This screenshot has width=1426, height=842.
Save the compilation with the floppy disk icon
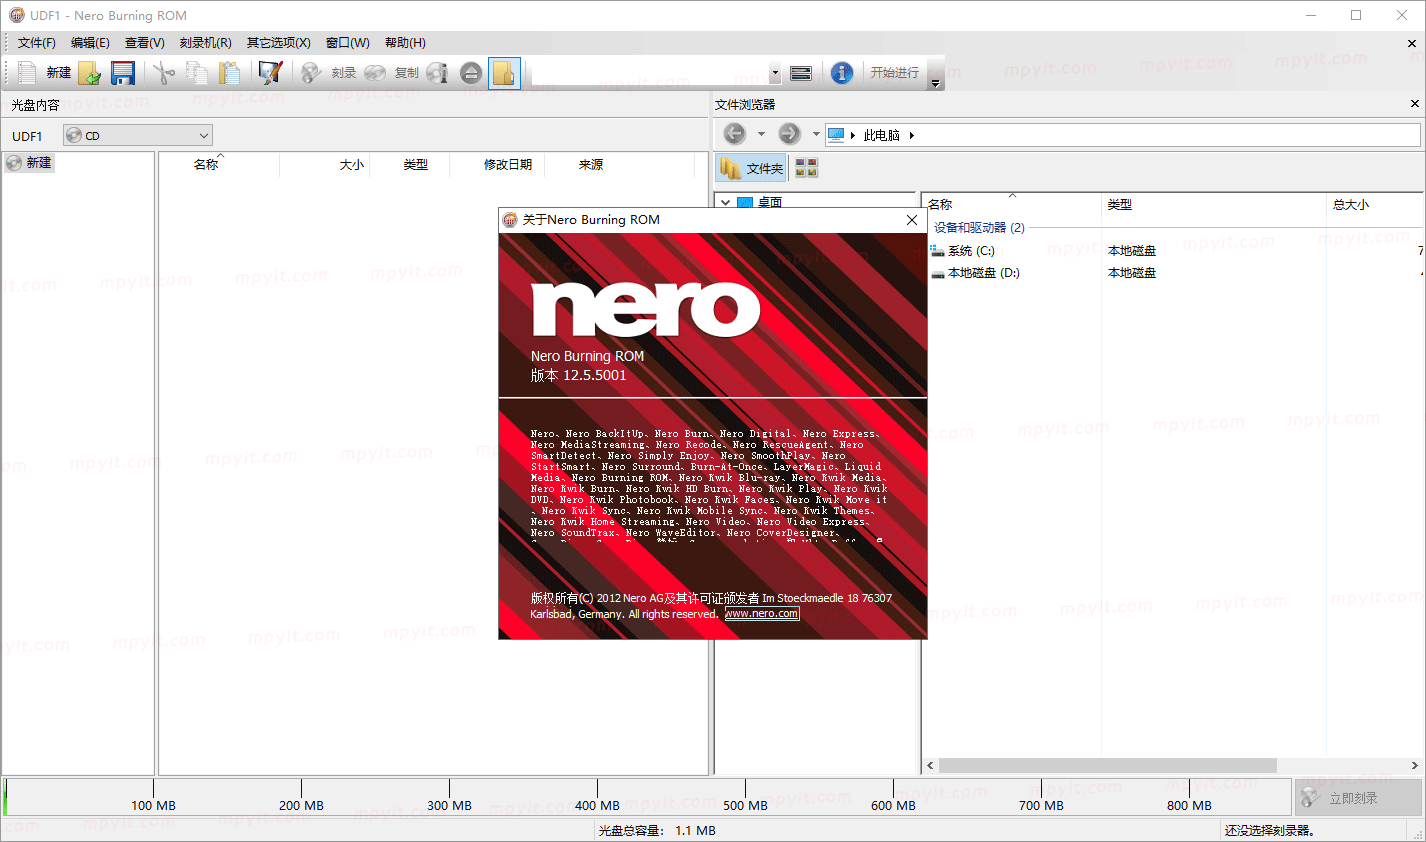pos(123,72)
